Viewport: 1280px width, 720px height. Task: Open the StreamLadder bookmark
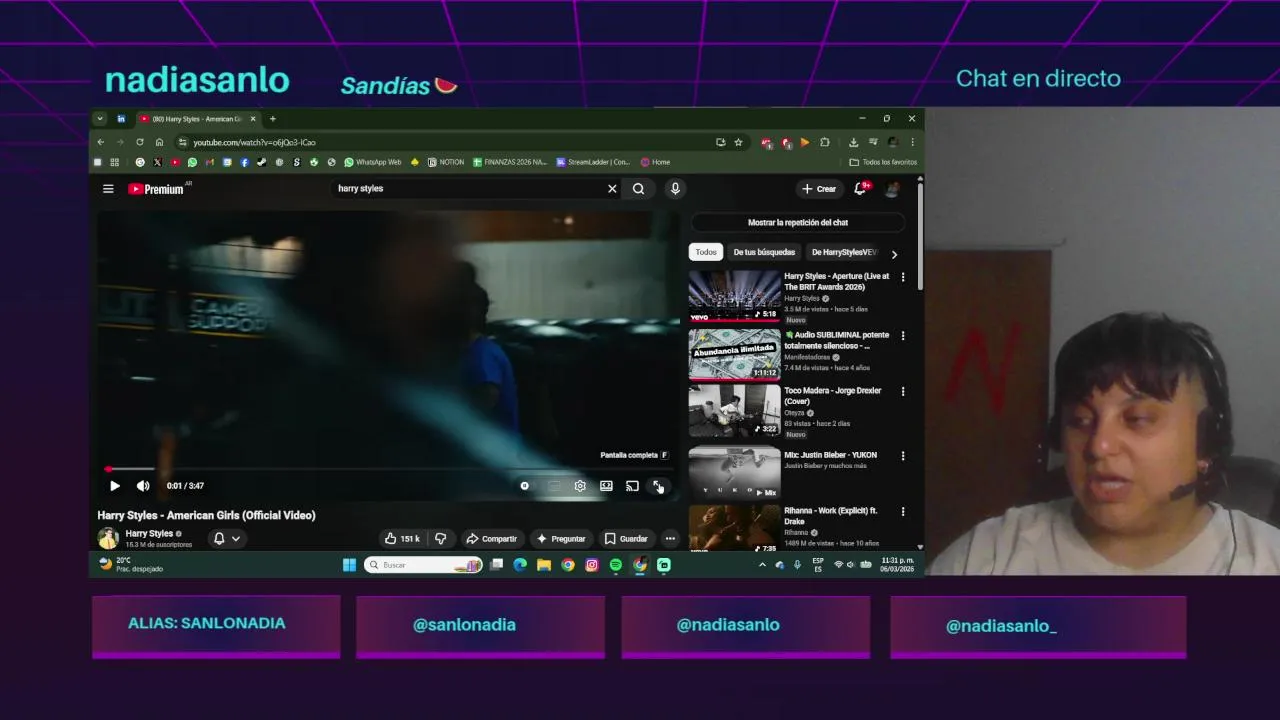(x=593, y=162)
